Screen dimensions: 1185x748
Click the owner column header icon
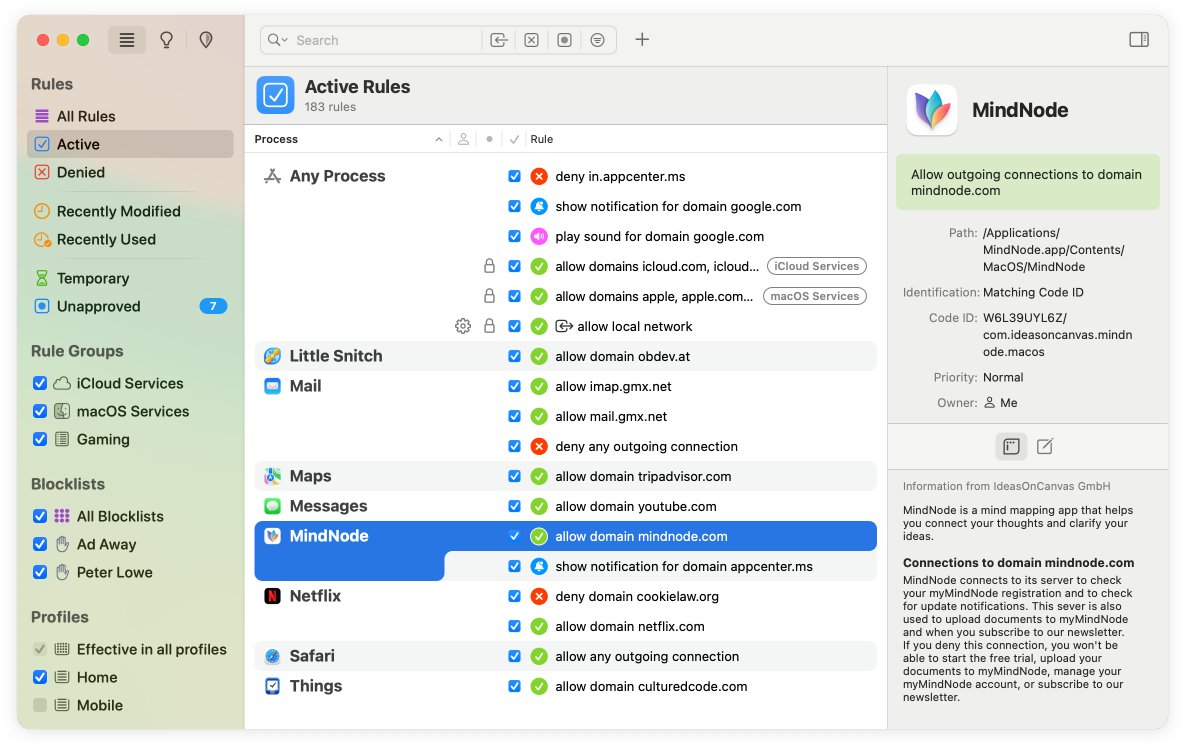pyautogui.click(x=463, y=139)
